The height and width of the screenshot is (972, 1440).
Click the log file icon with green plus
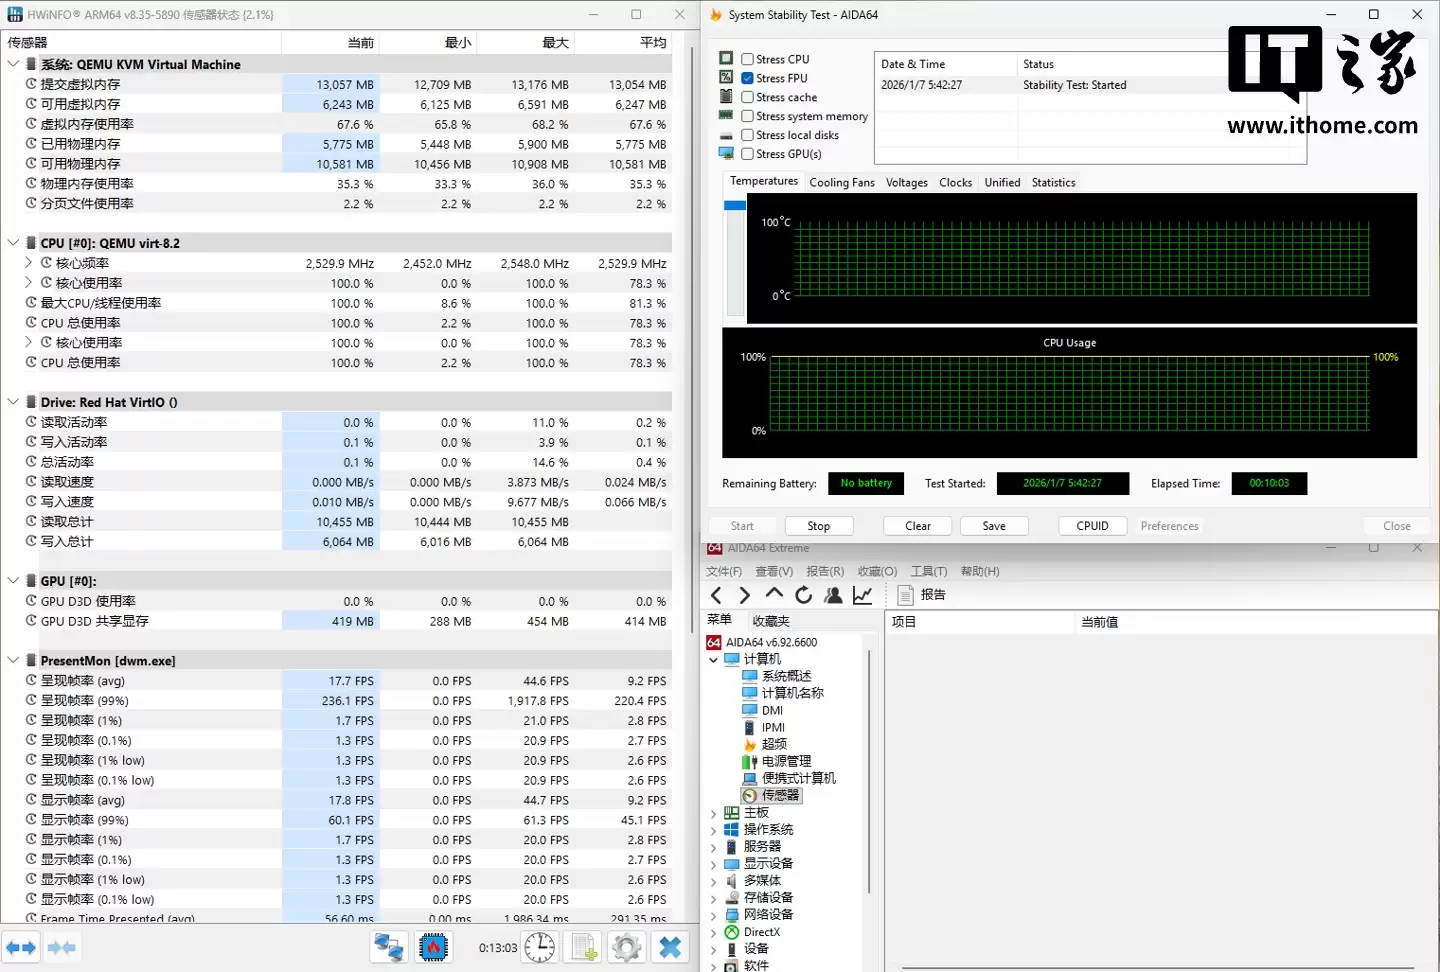tap(584, 947)
